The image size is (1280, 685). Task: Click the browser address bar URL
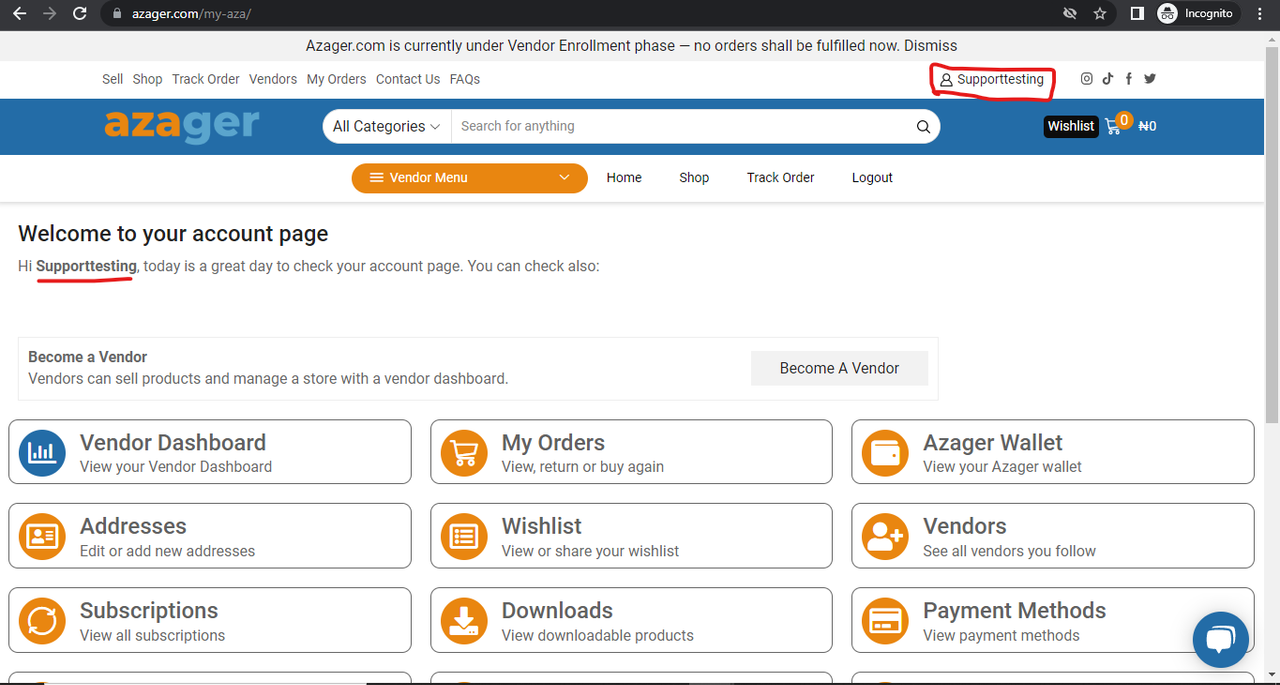(191, 14)
